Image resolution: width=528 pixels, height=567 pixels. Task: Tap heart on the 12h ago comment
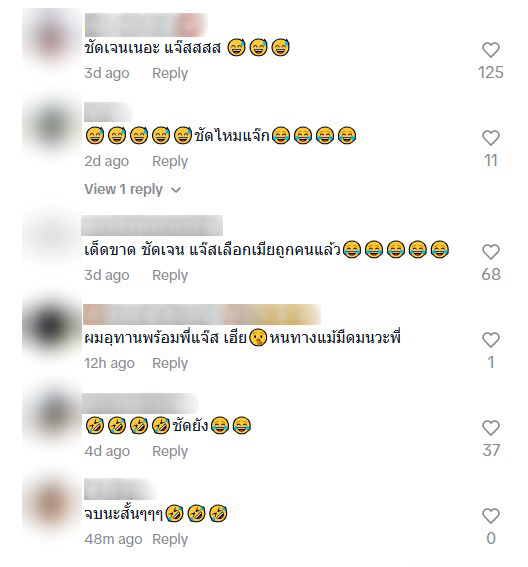click(491, 340)
